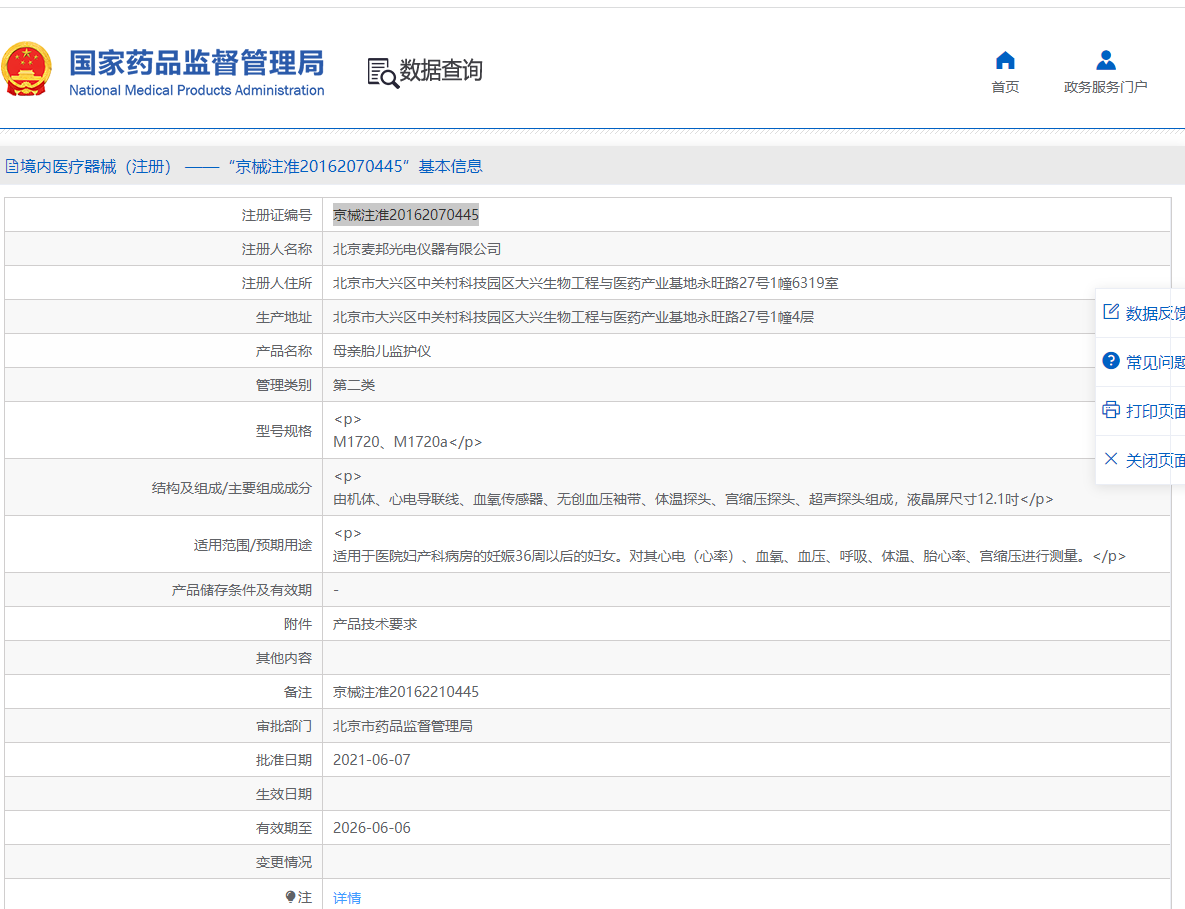
Task: Click attachment value 产品技术要求
Action: point(375,624)
